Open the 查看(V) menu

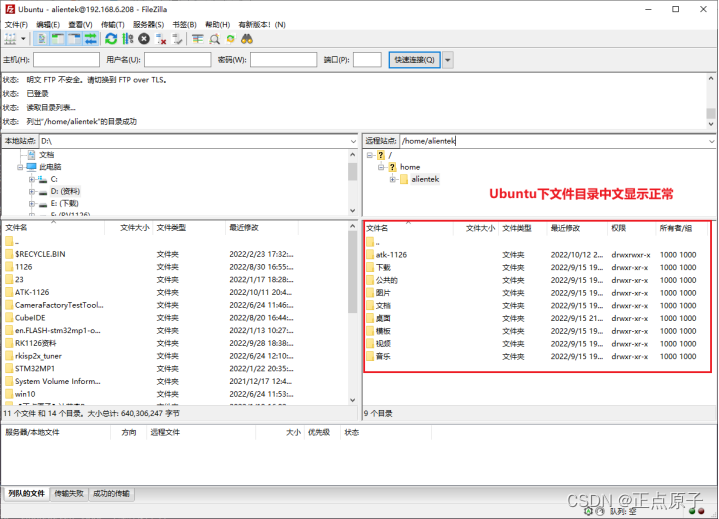(80, 24)
